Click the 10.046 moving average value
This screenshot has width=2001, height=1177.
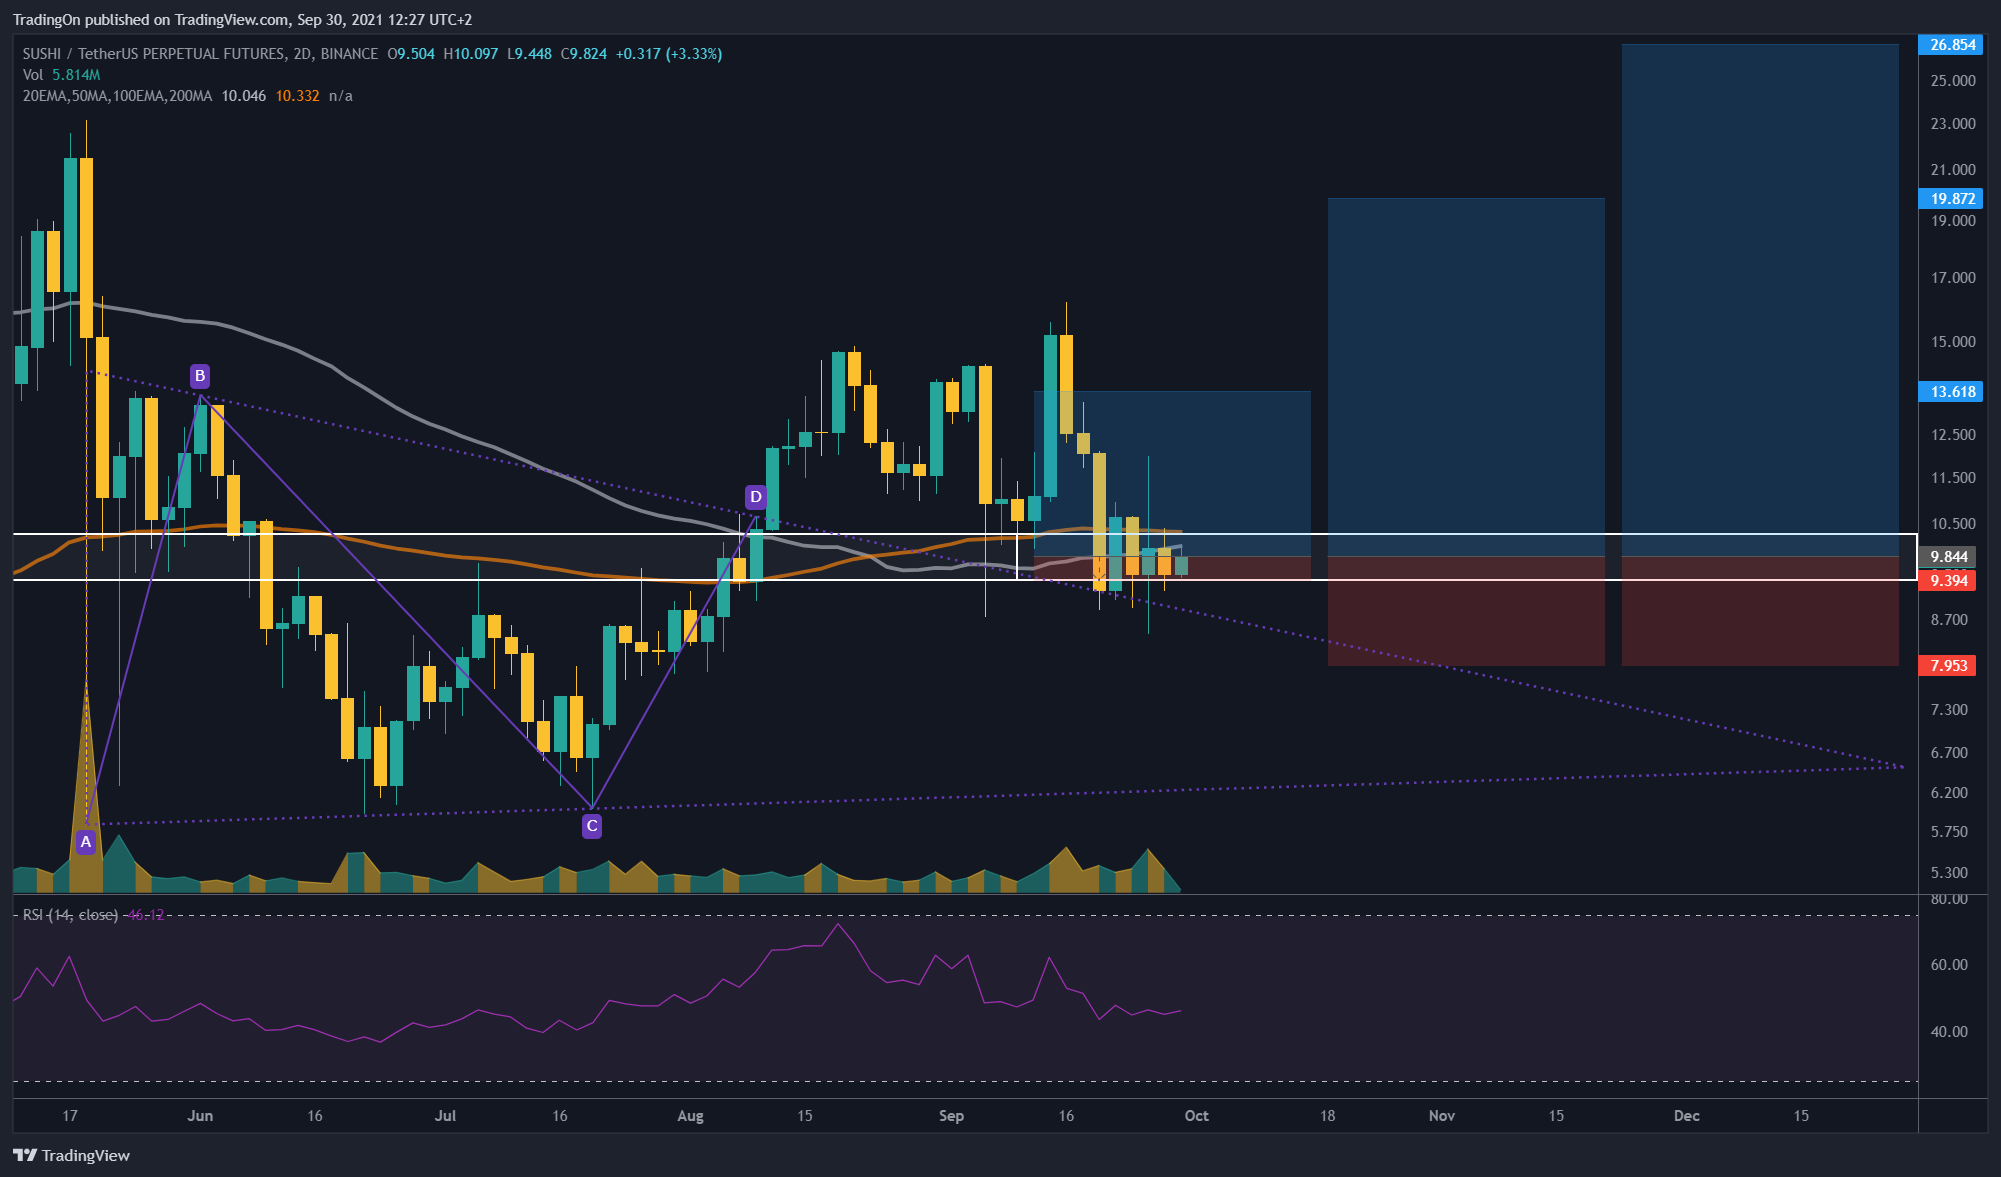coord(244,96)
